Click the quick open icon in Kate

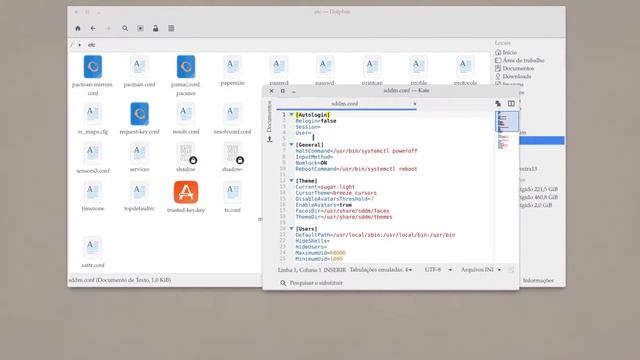coord(498,104)
